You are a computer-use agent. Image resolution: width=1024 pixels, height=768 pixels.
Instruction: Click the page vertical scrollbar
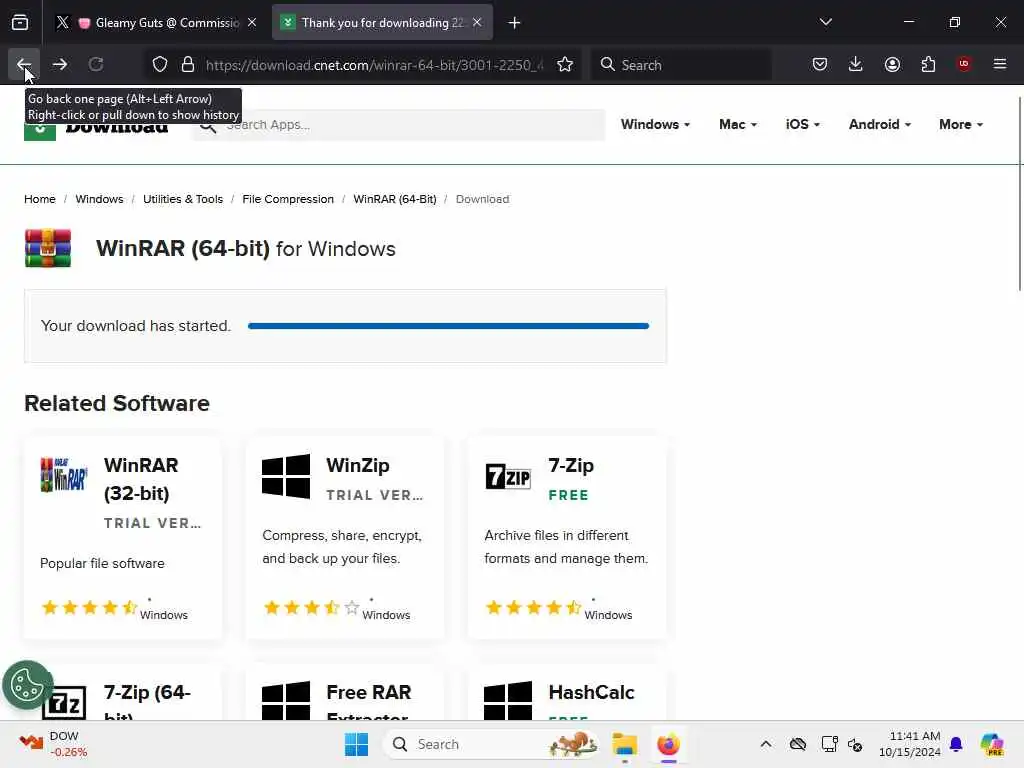[1019, 194]
